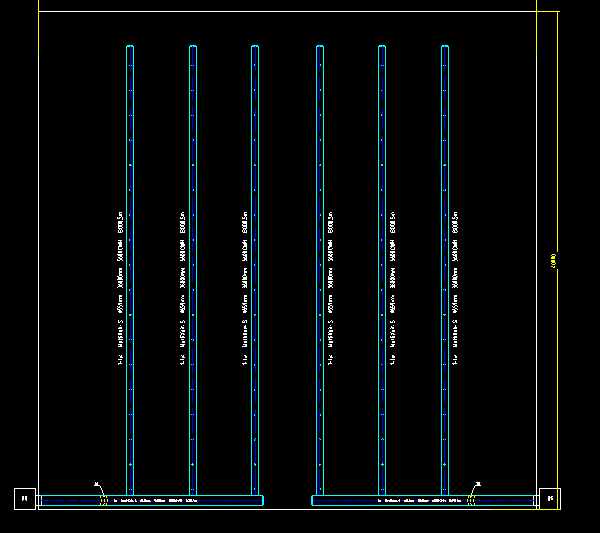Select rotated text label beside fourth bar
This screenshot has height=533, width=601.
tap(330, 288)
